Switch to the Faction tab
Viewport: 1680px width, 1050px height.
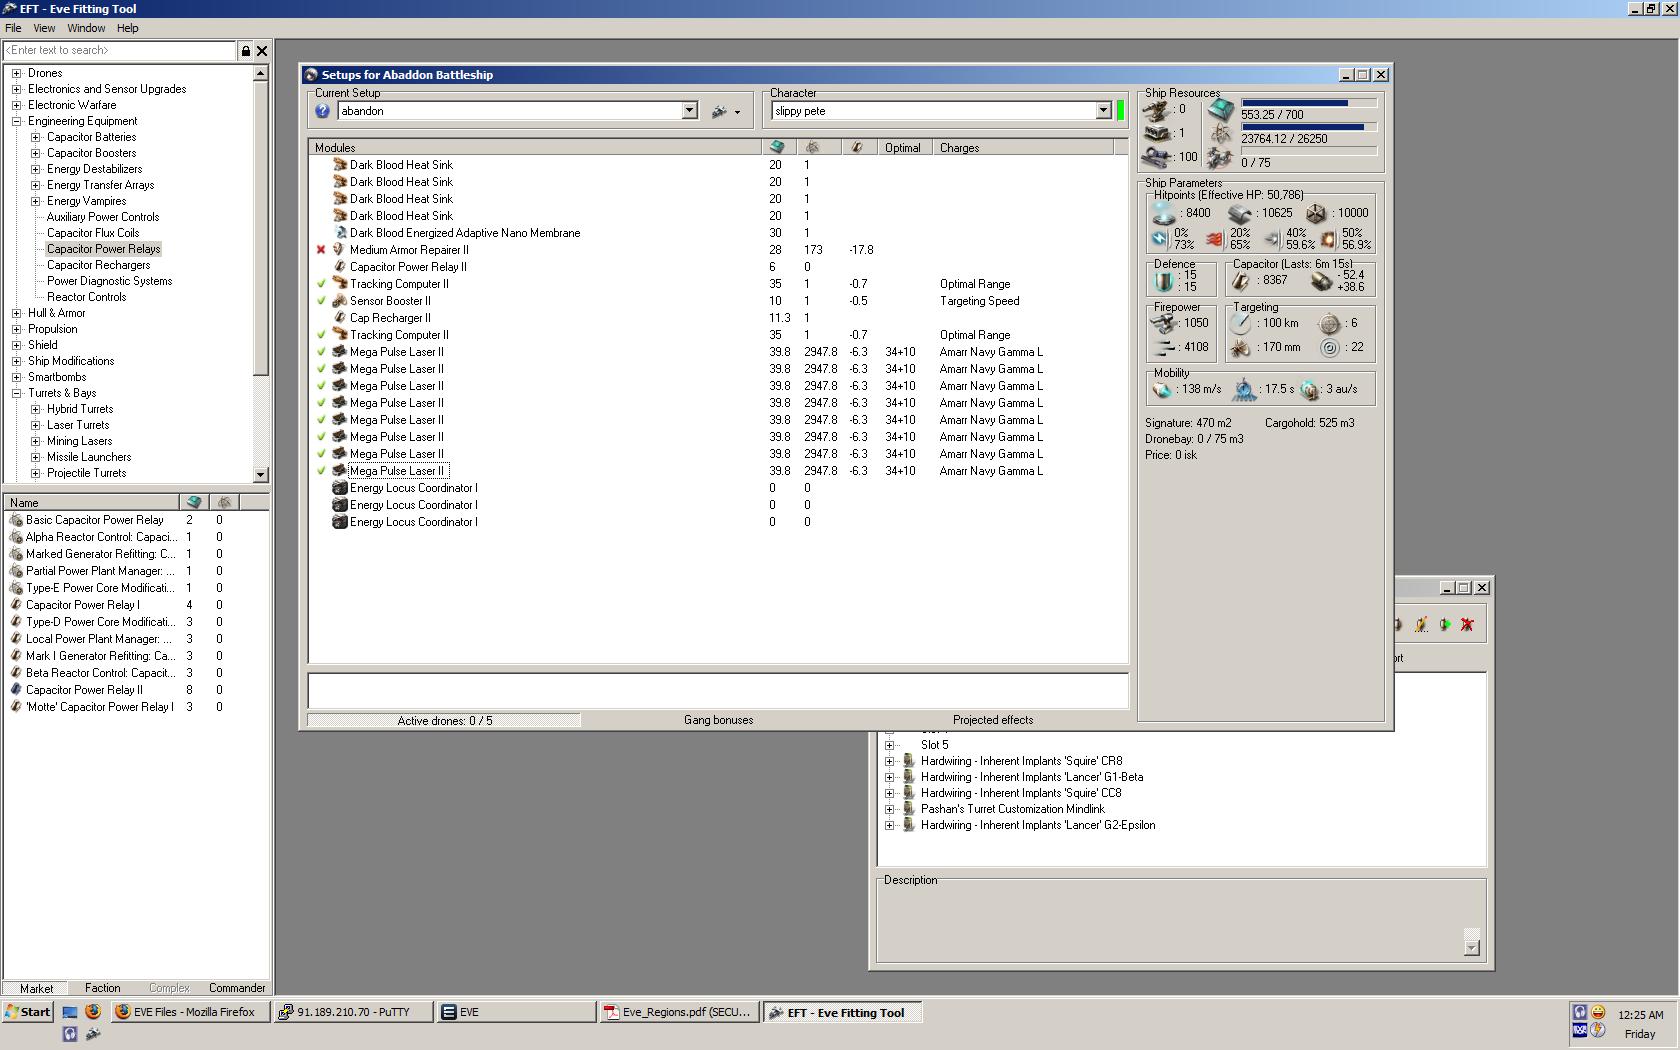(x=102, y=988)
